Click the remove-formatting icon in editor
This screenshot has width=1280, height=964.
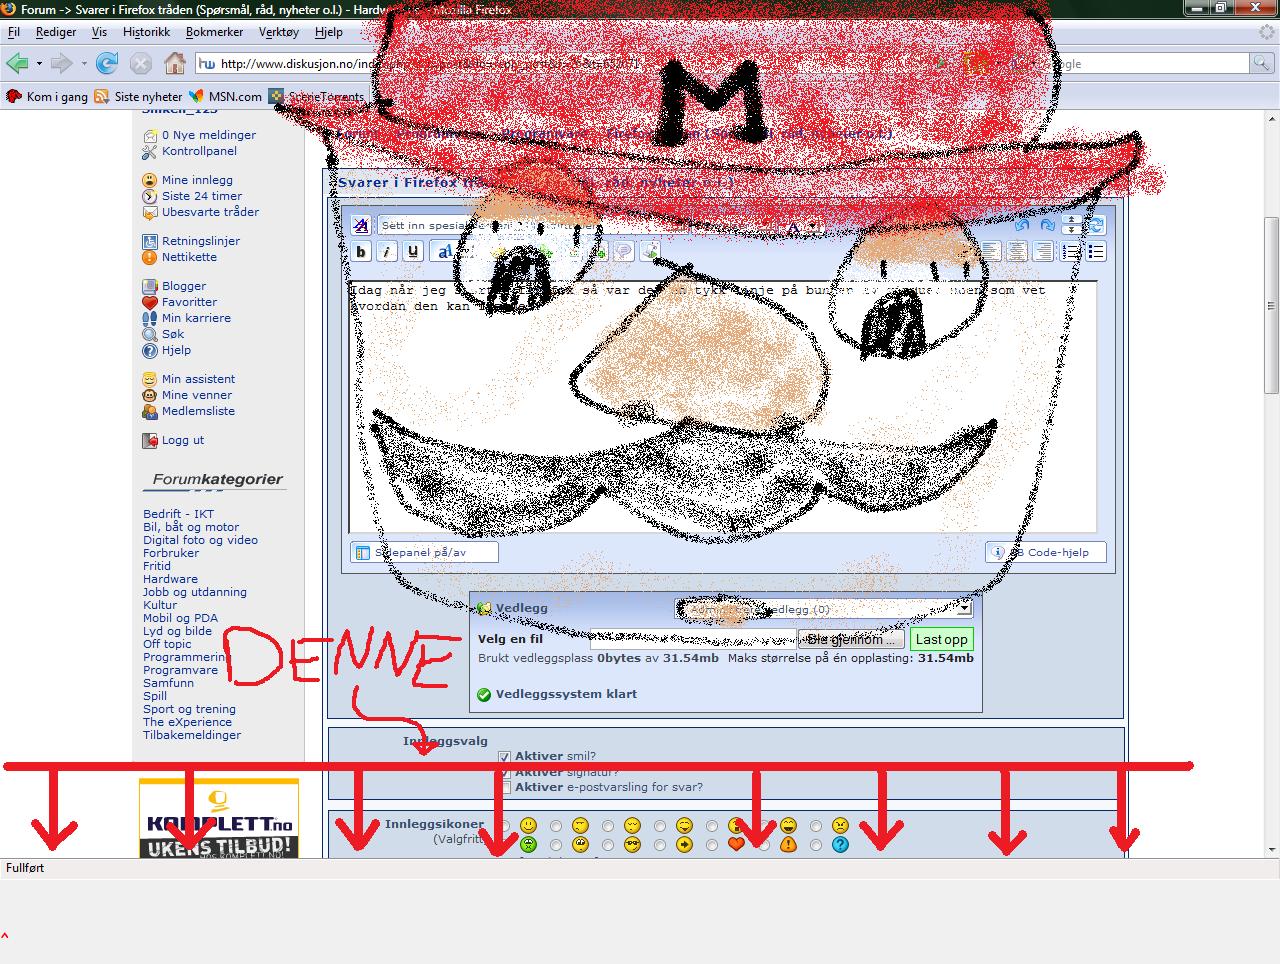[361, 225]
